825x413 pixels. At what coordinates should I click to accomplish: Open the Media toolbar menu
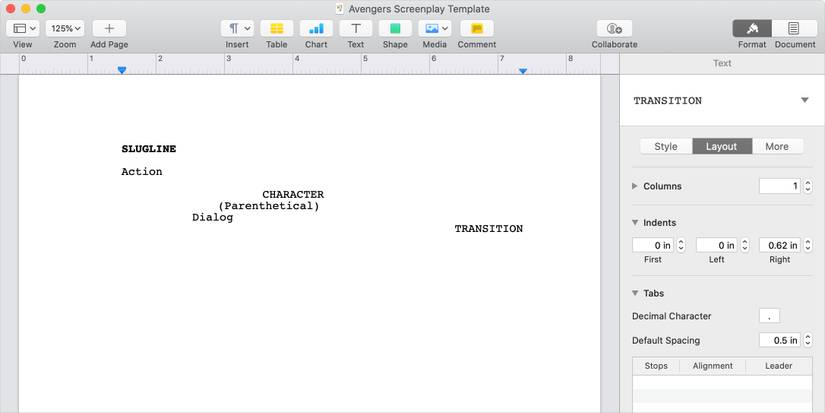pyautogui.click(x=434, y=29)
